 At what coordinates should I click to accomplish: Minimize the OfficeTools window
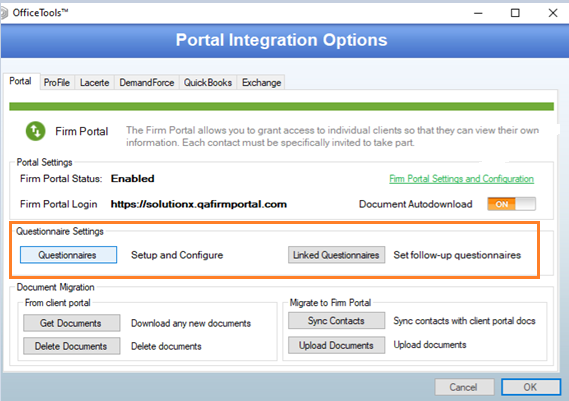point(478,13)
